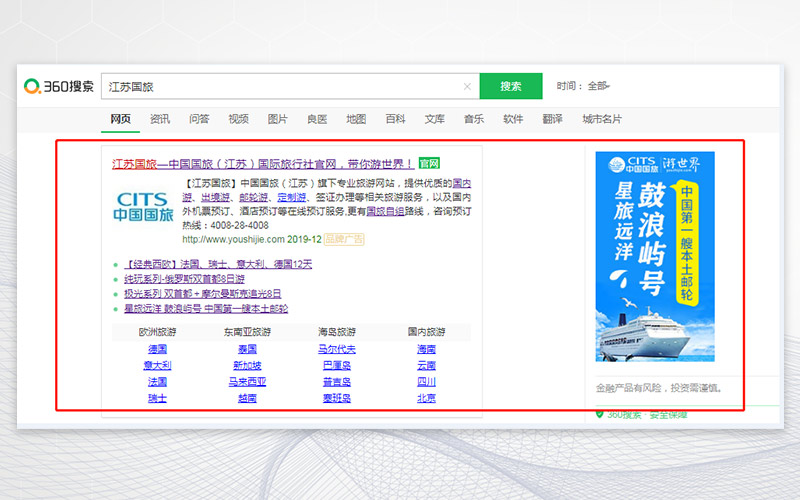Open 纯玩系列 俄罗斯双首都8日游 link
The image size is (800, 500).
point(184,279)
